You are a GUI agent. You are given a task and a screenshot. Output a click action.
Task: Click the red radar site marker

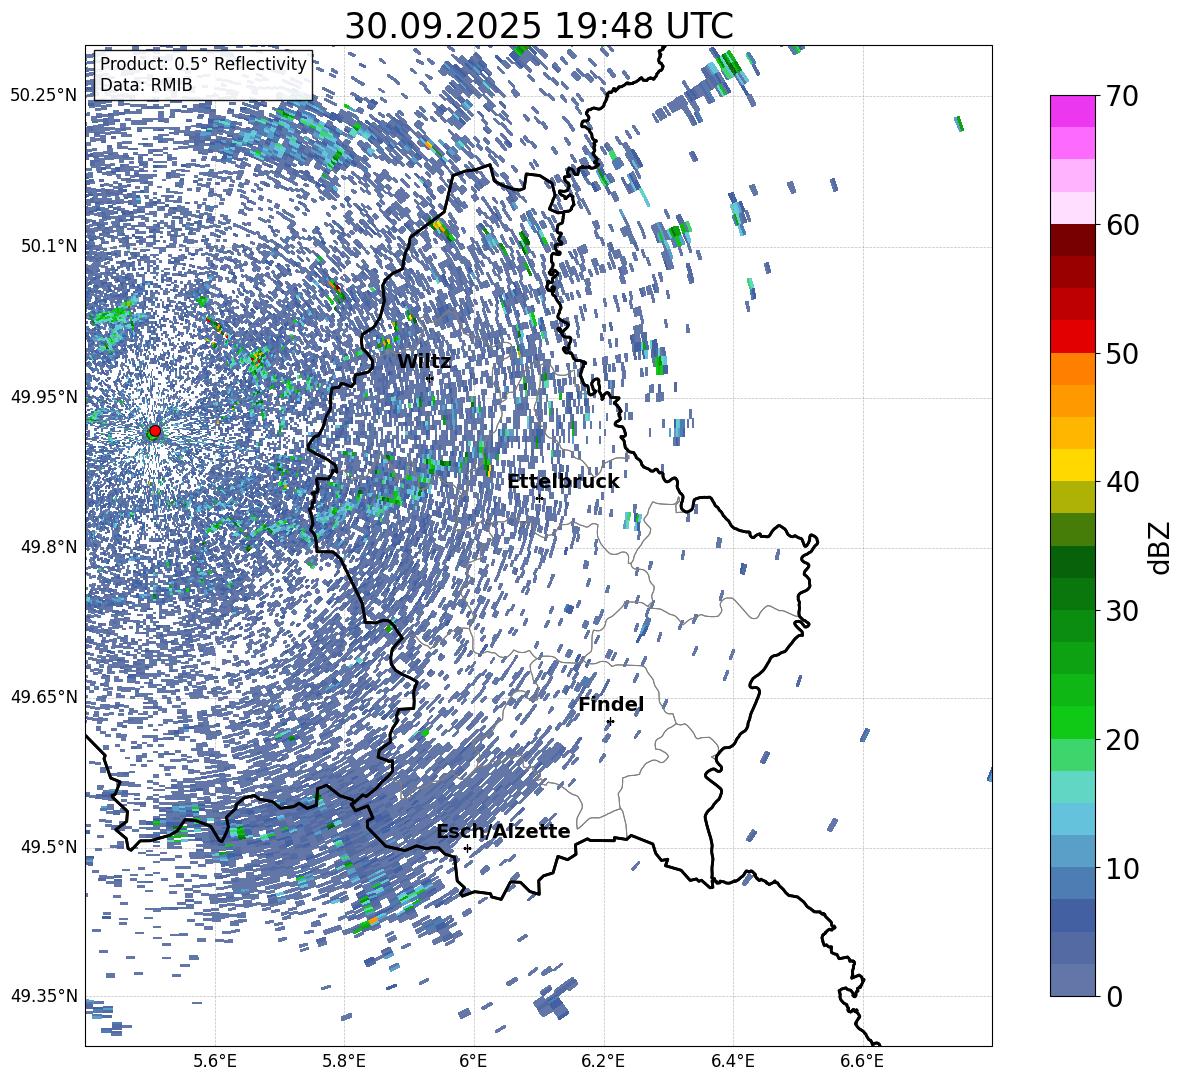(155, 431)
